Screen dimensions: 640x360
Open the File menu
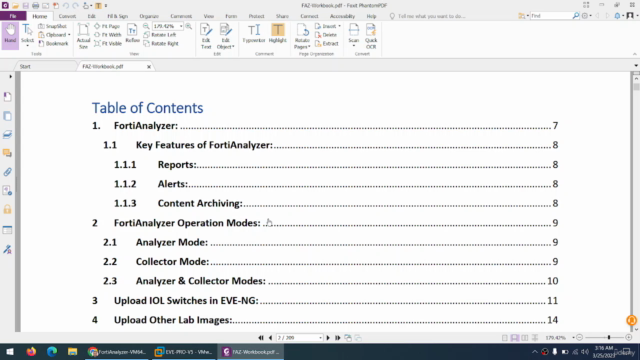(13, 16)
